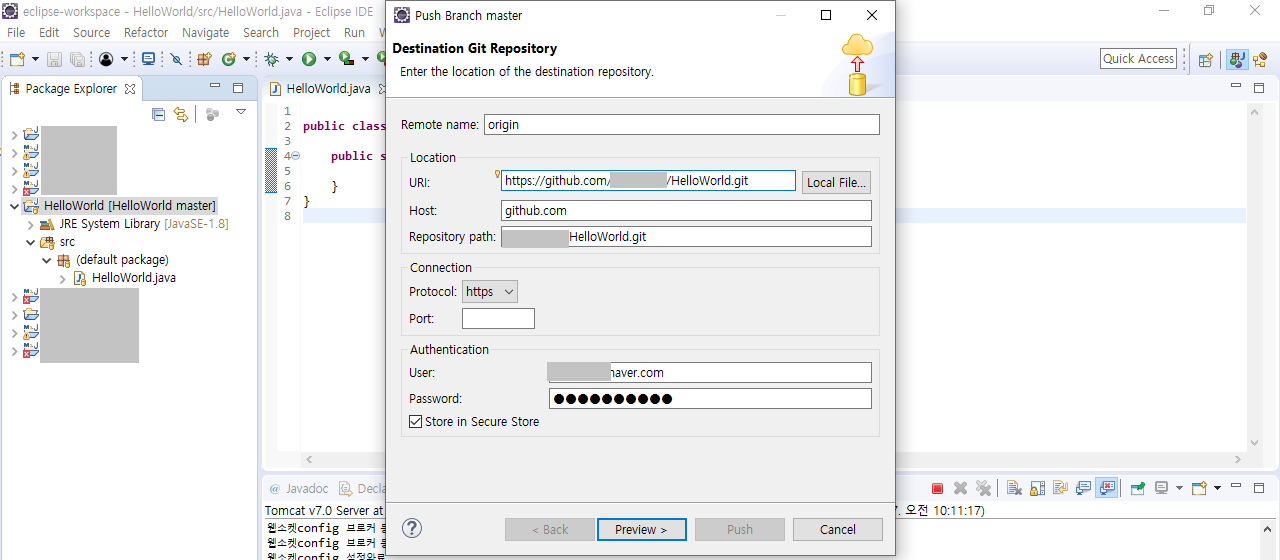The width and height of the screenshot is (1280, 560).
Task: Click the New Java Class icon
Action: (229, 59)
